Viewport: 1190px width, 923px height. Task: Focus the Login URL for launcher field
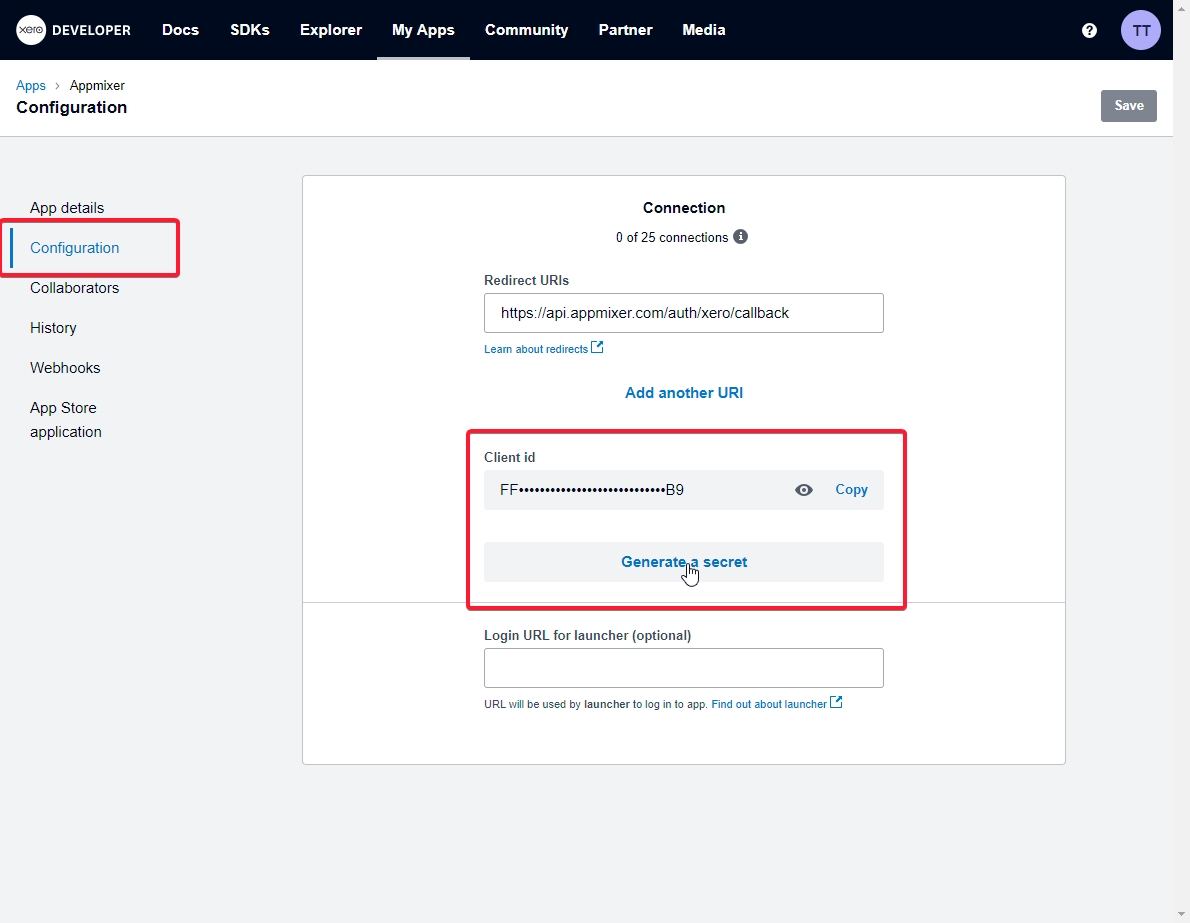[x=683, y=668]
